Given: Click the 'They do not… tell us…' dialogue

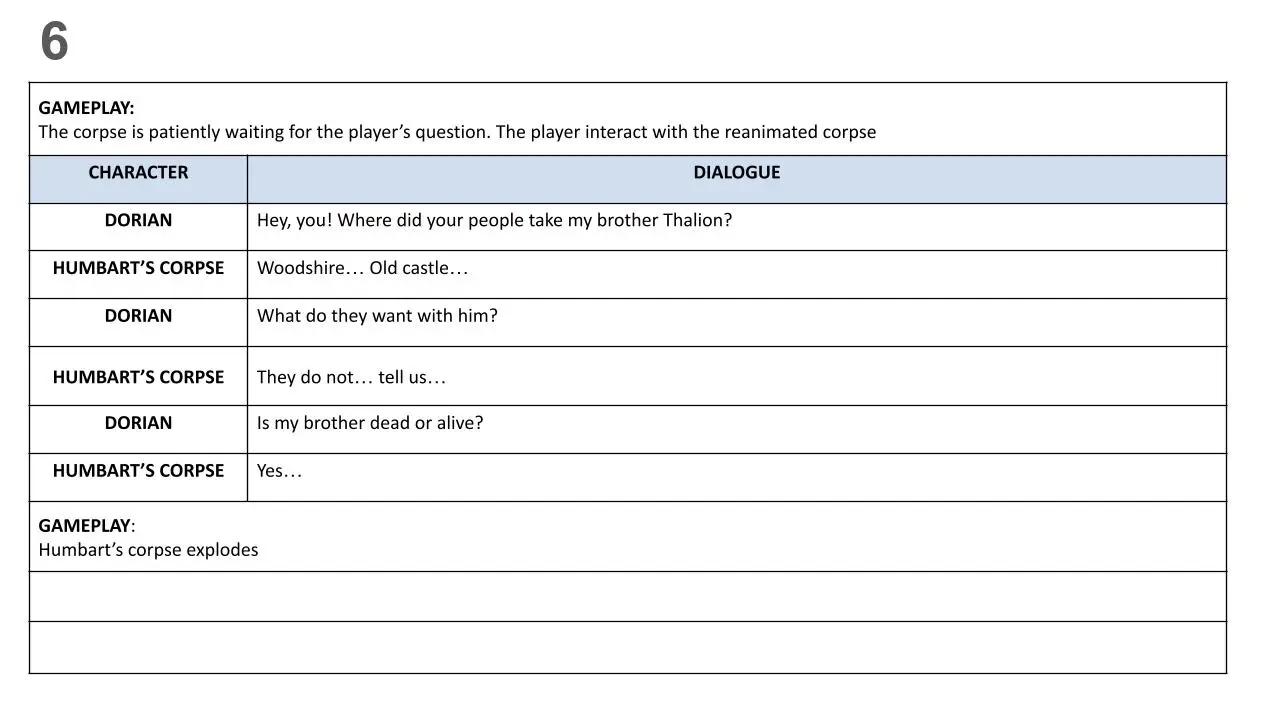Looking at the screenshot, I should click(351, 377).
